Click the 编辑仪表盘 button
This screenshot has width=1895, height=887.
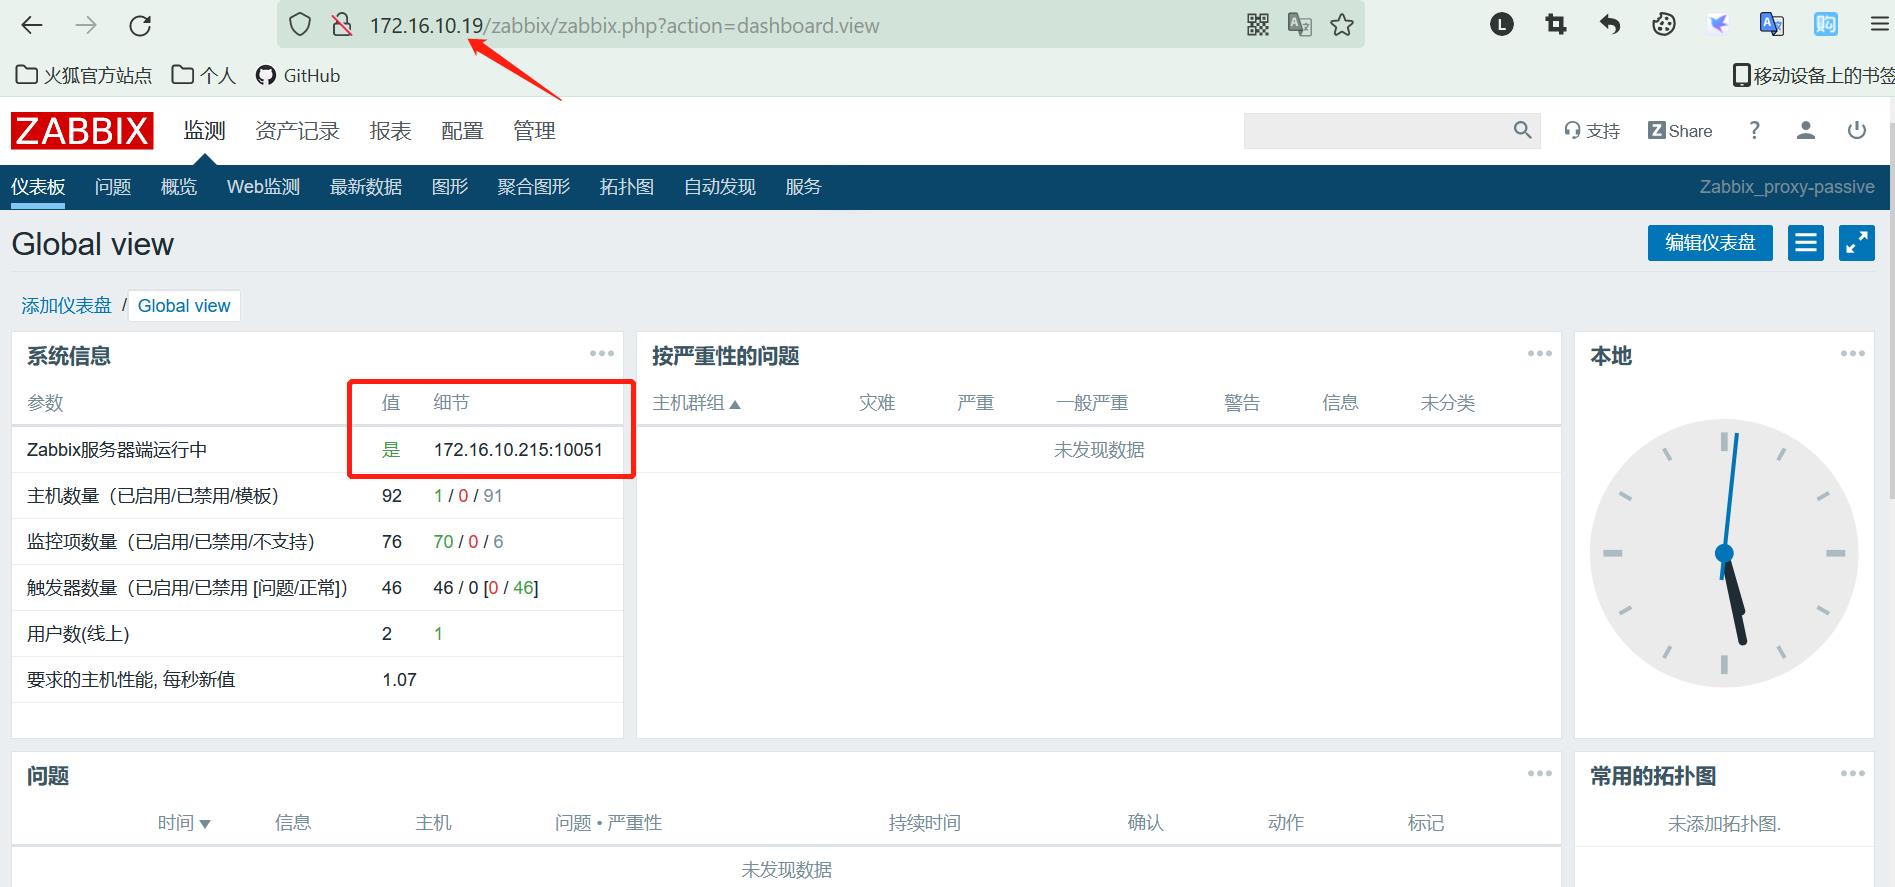point(1710,243)
